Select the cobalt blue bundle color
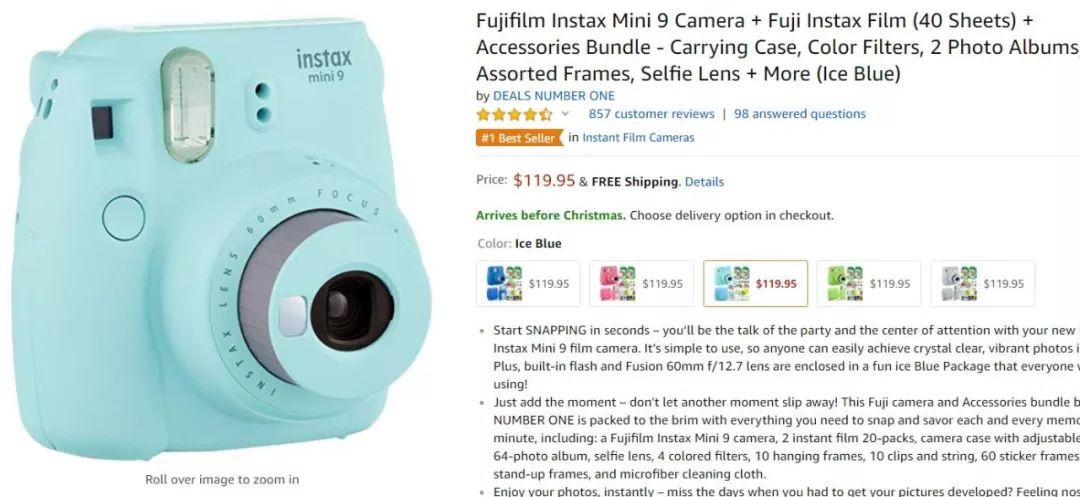Viewport: 1080px width, 497px height. (528, 283)
